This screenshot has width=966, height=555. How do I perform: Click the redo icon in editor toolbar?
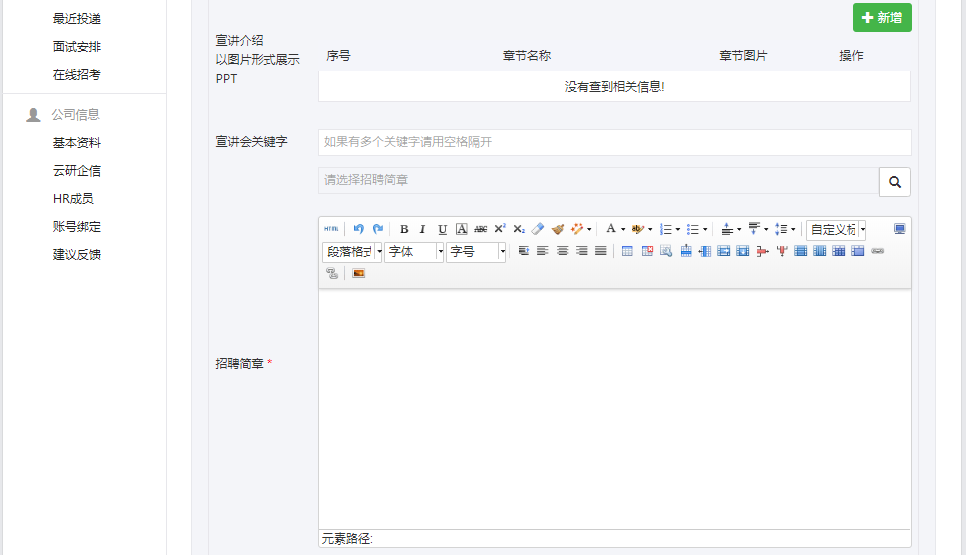tap(378, 229)
